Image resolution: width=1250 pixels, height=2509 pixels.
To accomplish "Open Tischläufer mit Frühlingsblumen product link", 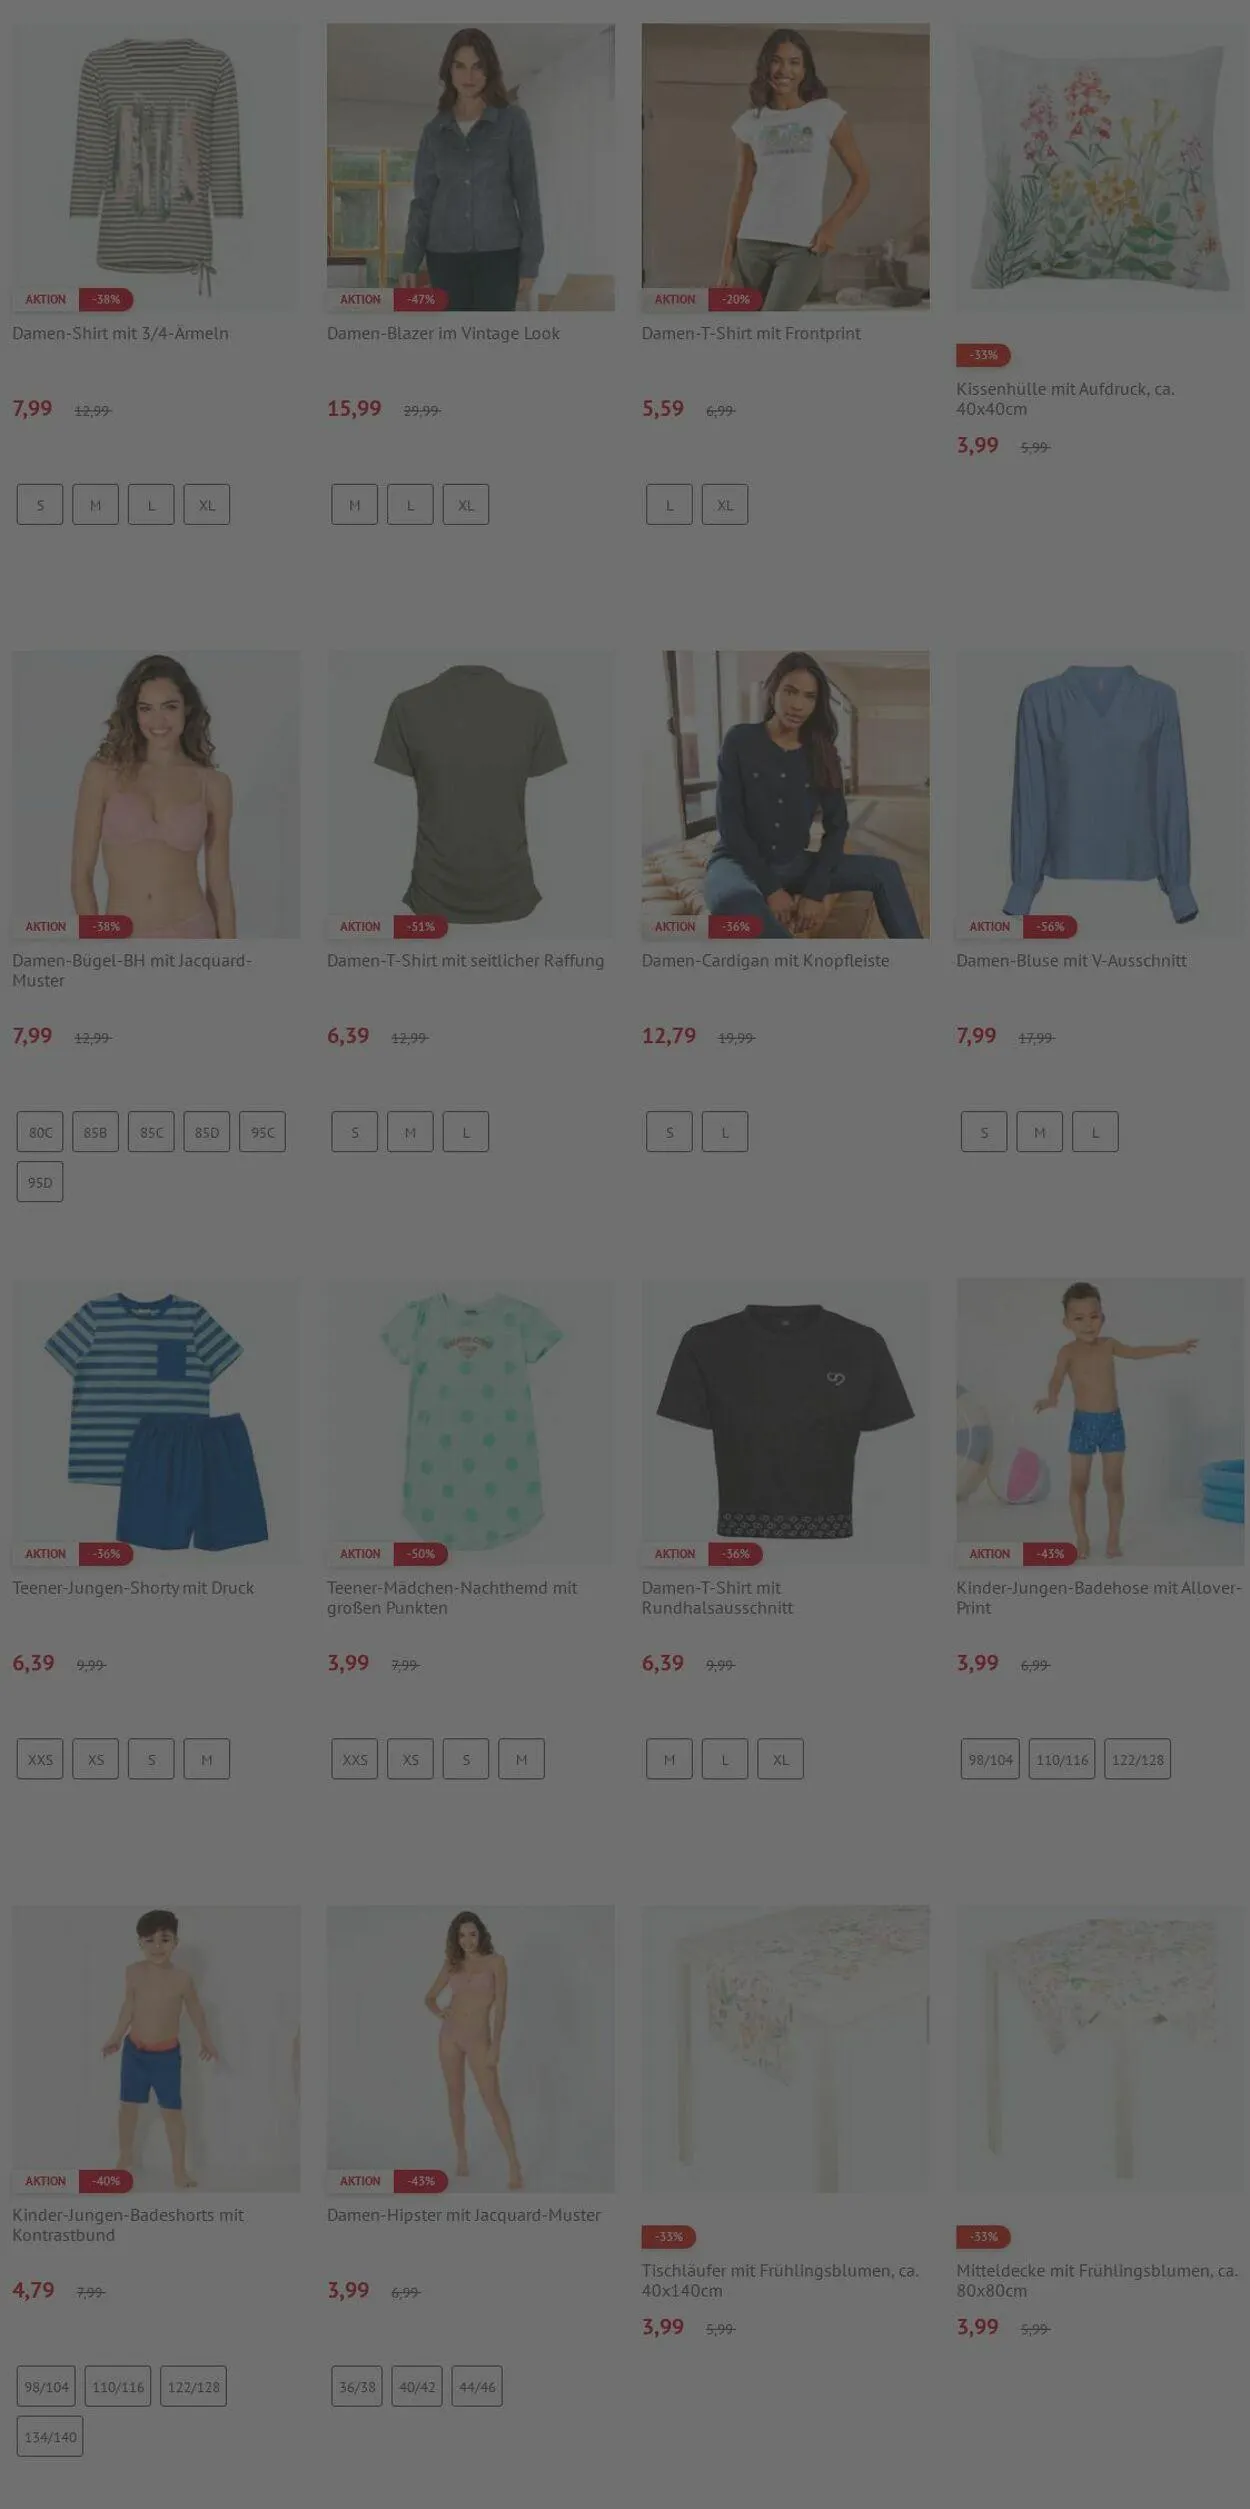I will click(x=780, y=2281).
